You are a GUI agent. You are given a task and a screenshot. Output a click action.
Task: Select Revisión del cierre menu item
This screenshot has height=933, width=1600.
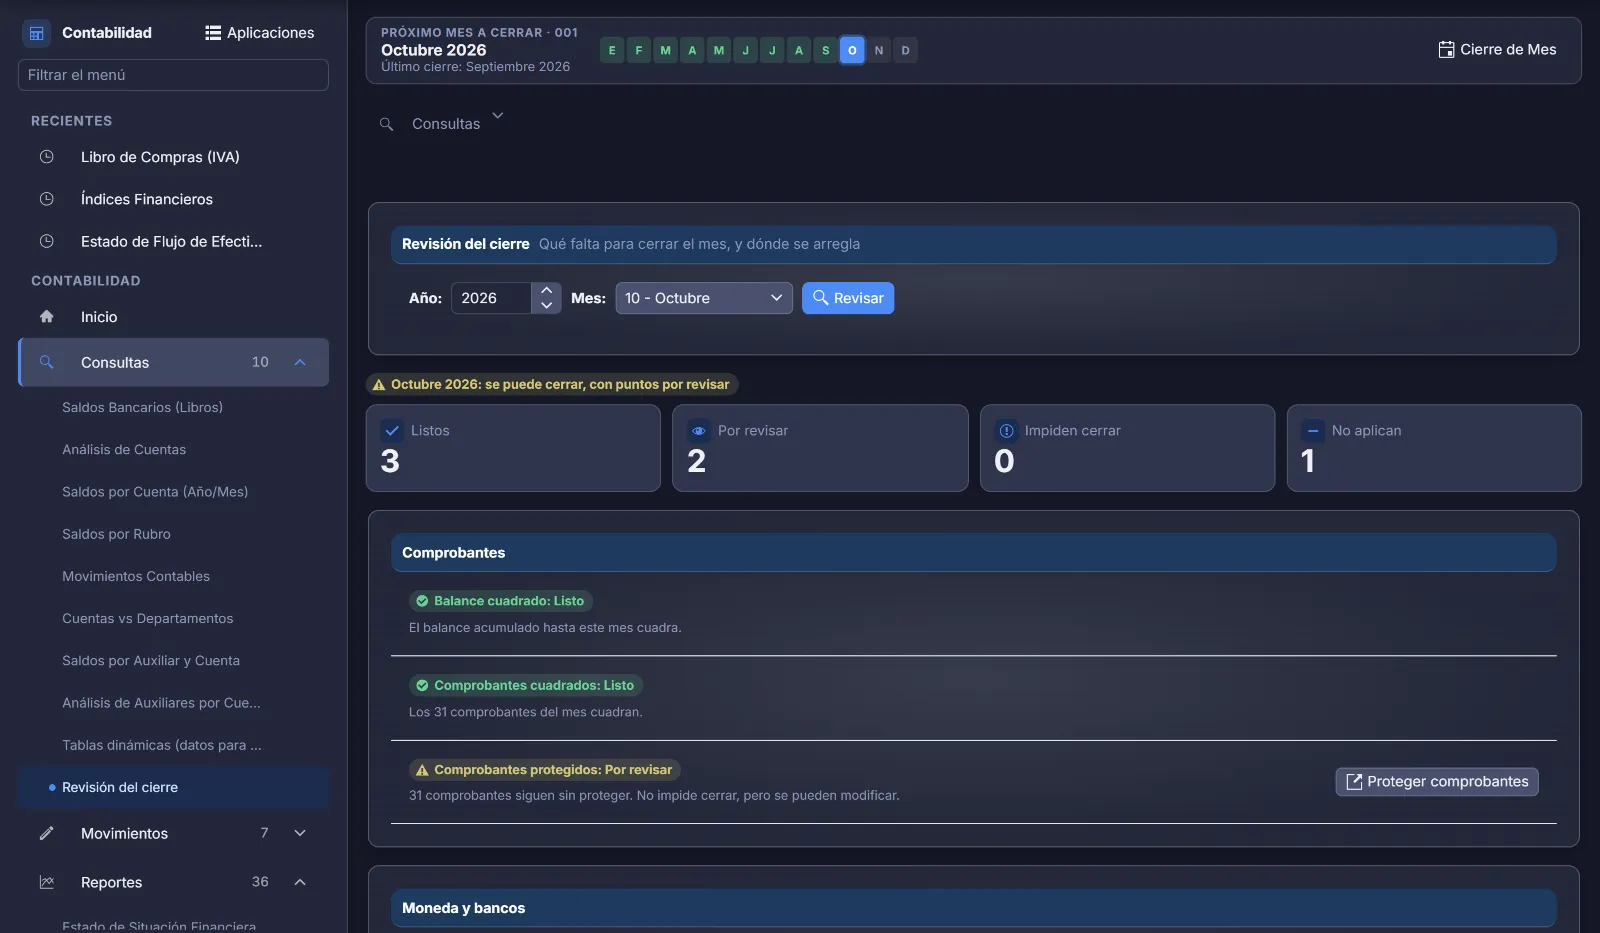click(173, 787)
